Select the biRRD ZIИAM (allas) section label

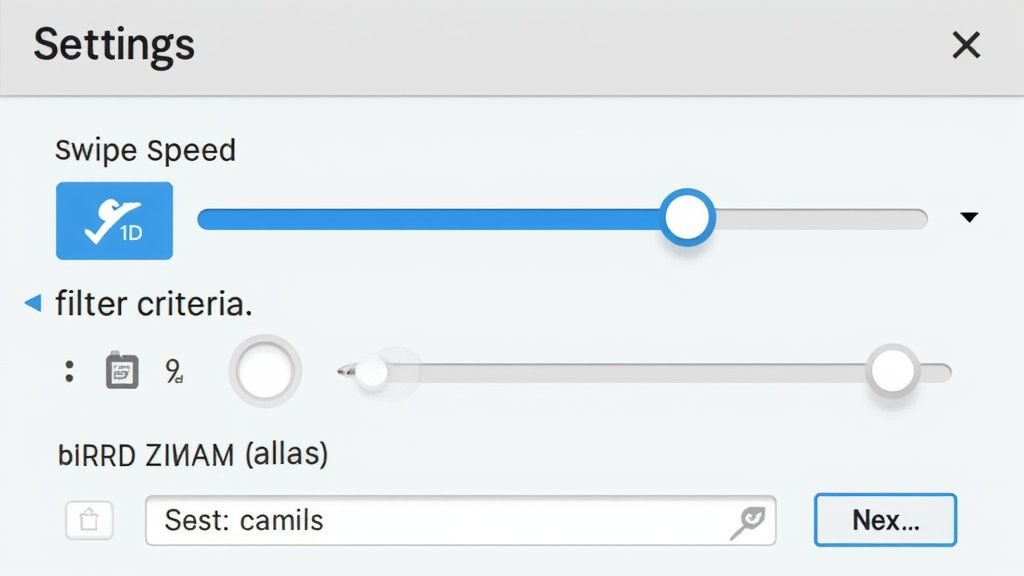(x=193, y=454)
